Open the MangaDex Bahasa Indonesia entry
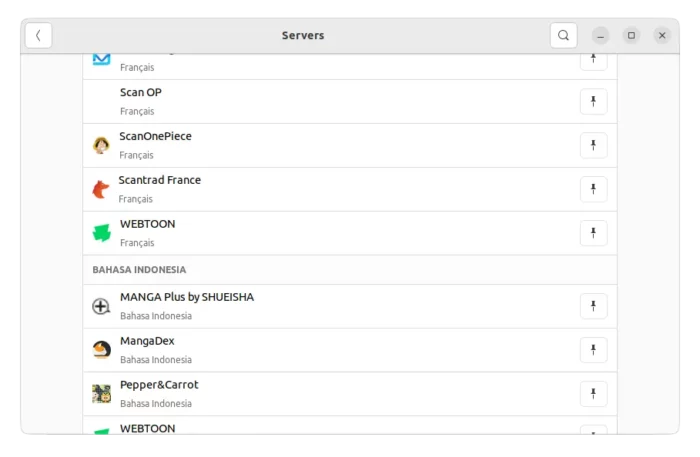This screenshot has height=457, width=700. [x=350, y=350]
